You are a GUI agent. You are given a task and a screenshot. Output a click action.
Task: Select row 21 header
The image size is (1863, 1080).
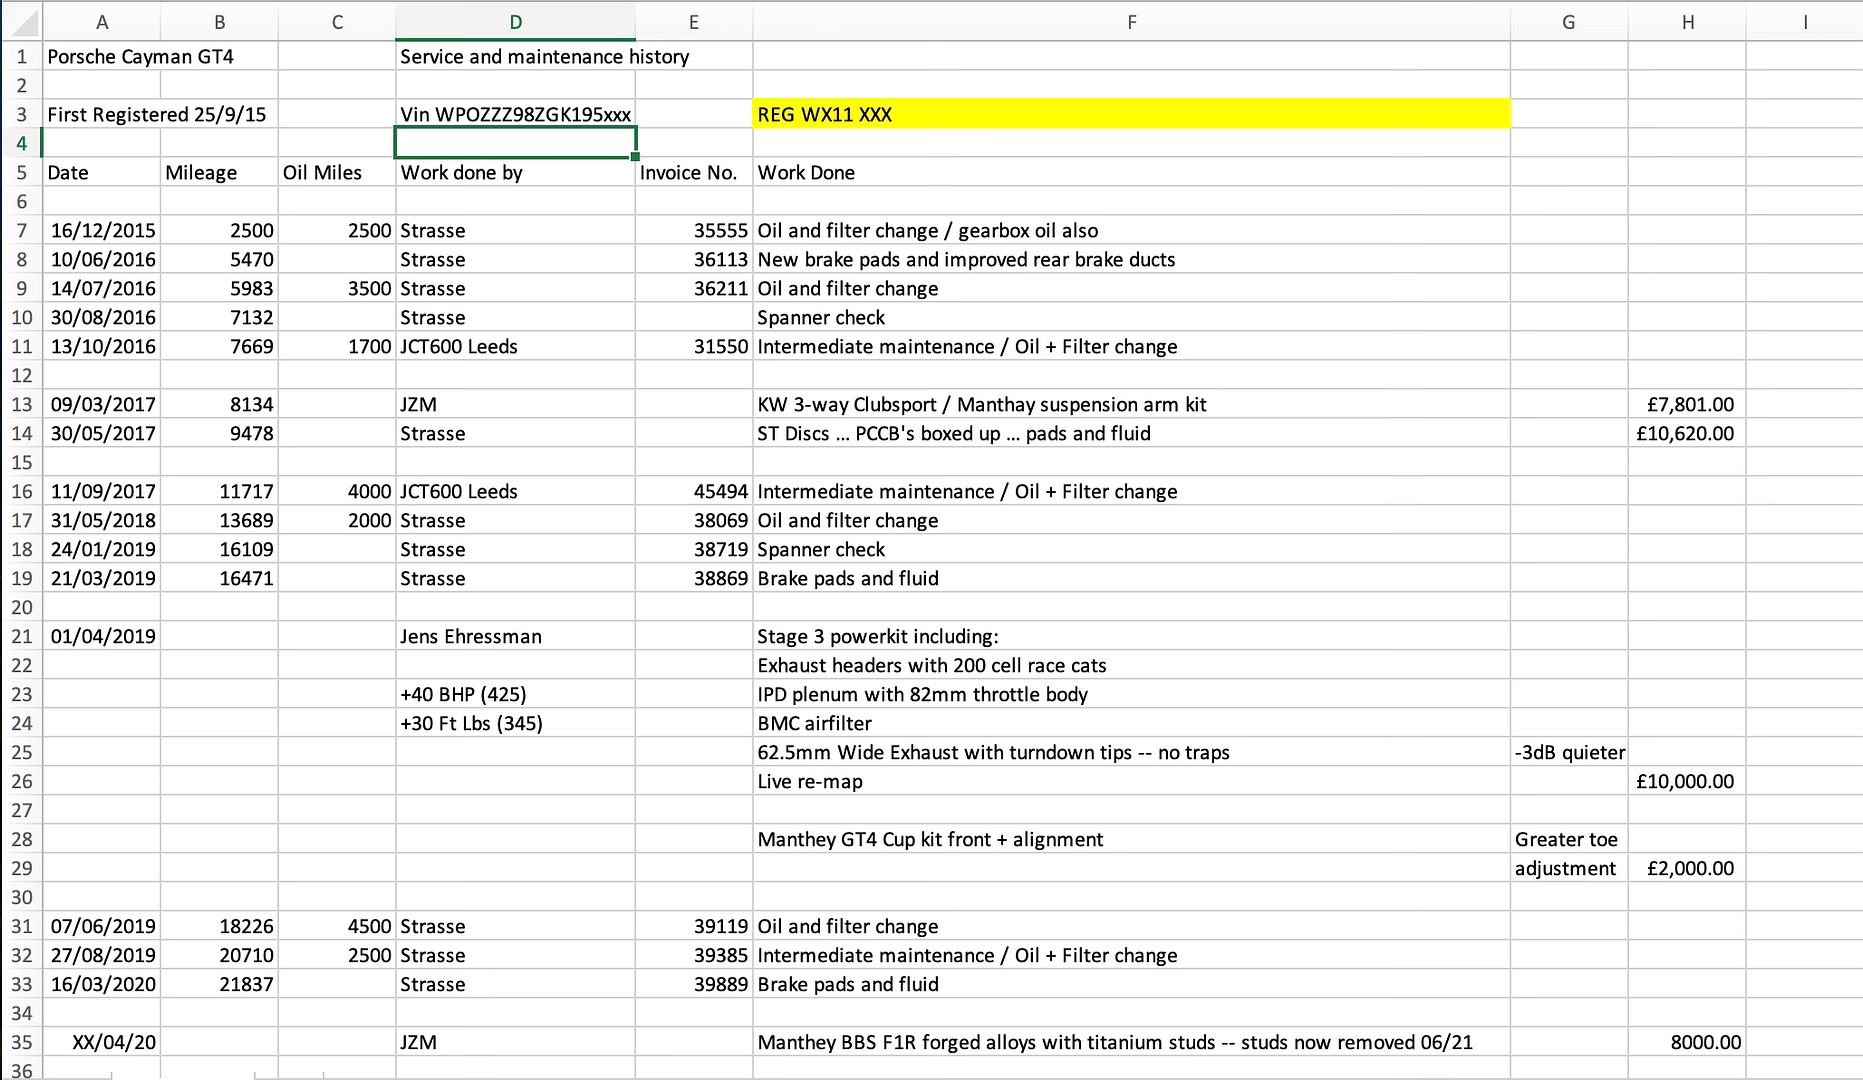(21, 636)
